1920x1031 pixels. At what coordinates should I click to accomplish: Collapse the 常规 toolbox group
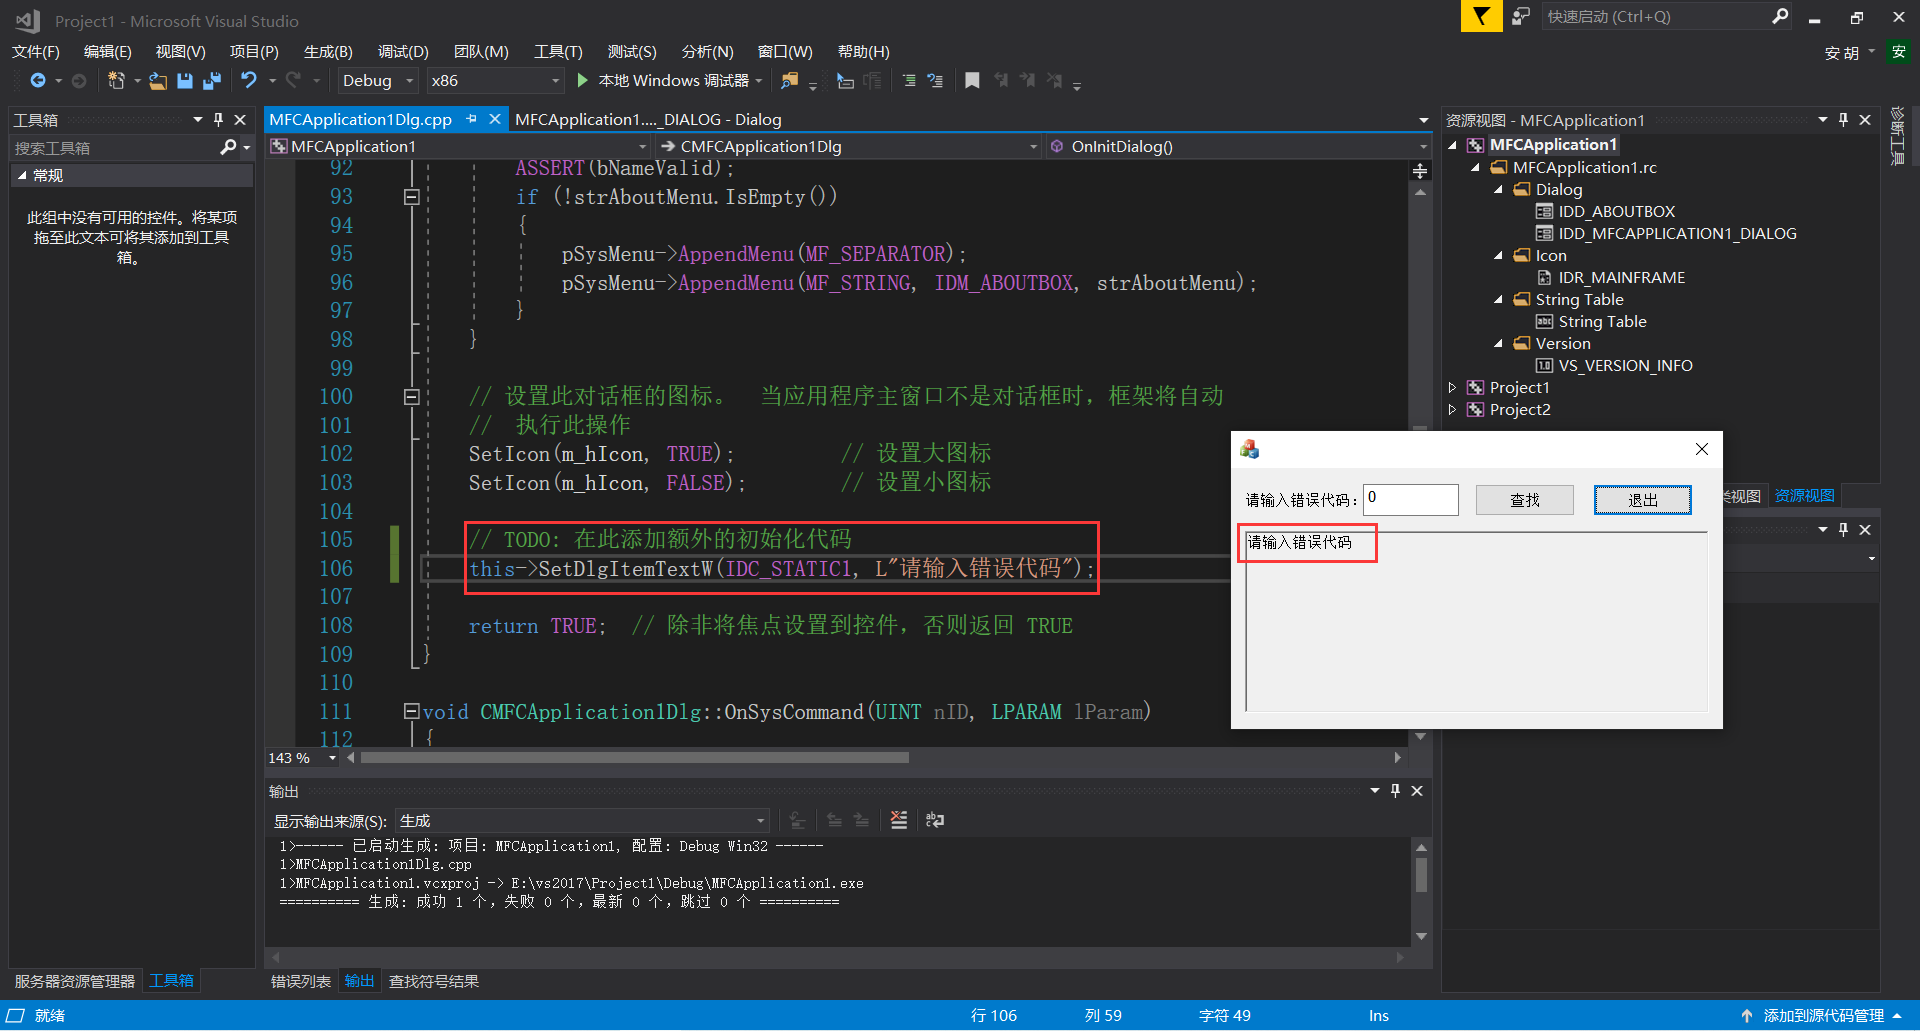(x=22, y=175)
